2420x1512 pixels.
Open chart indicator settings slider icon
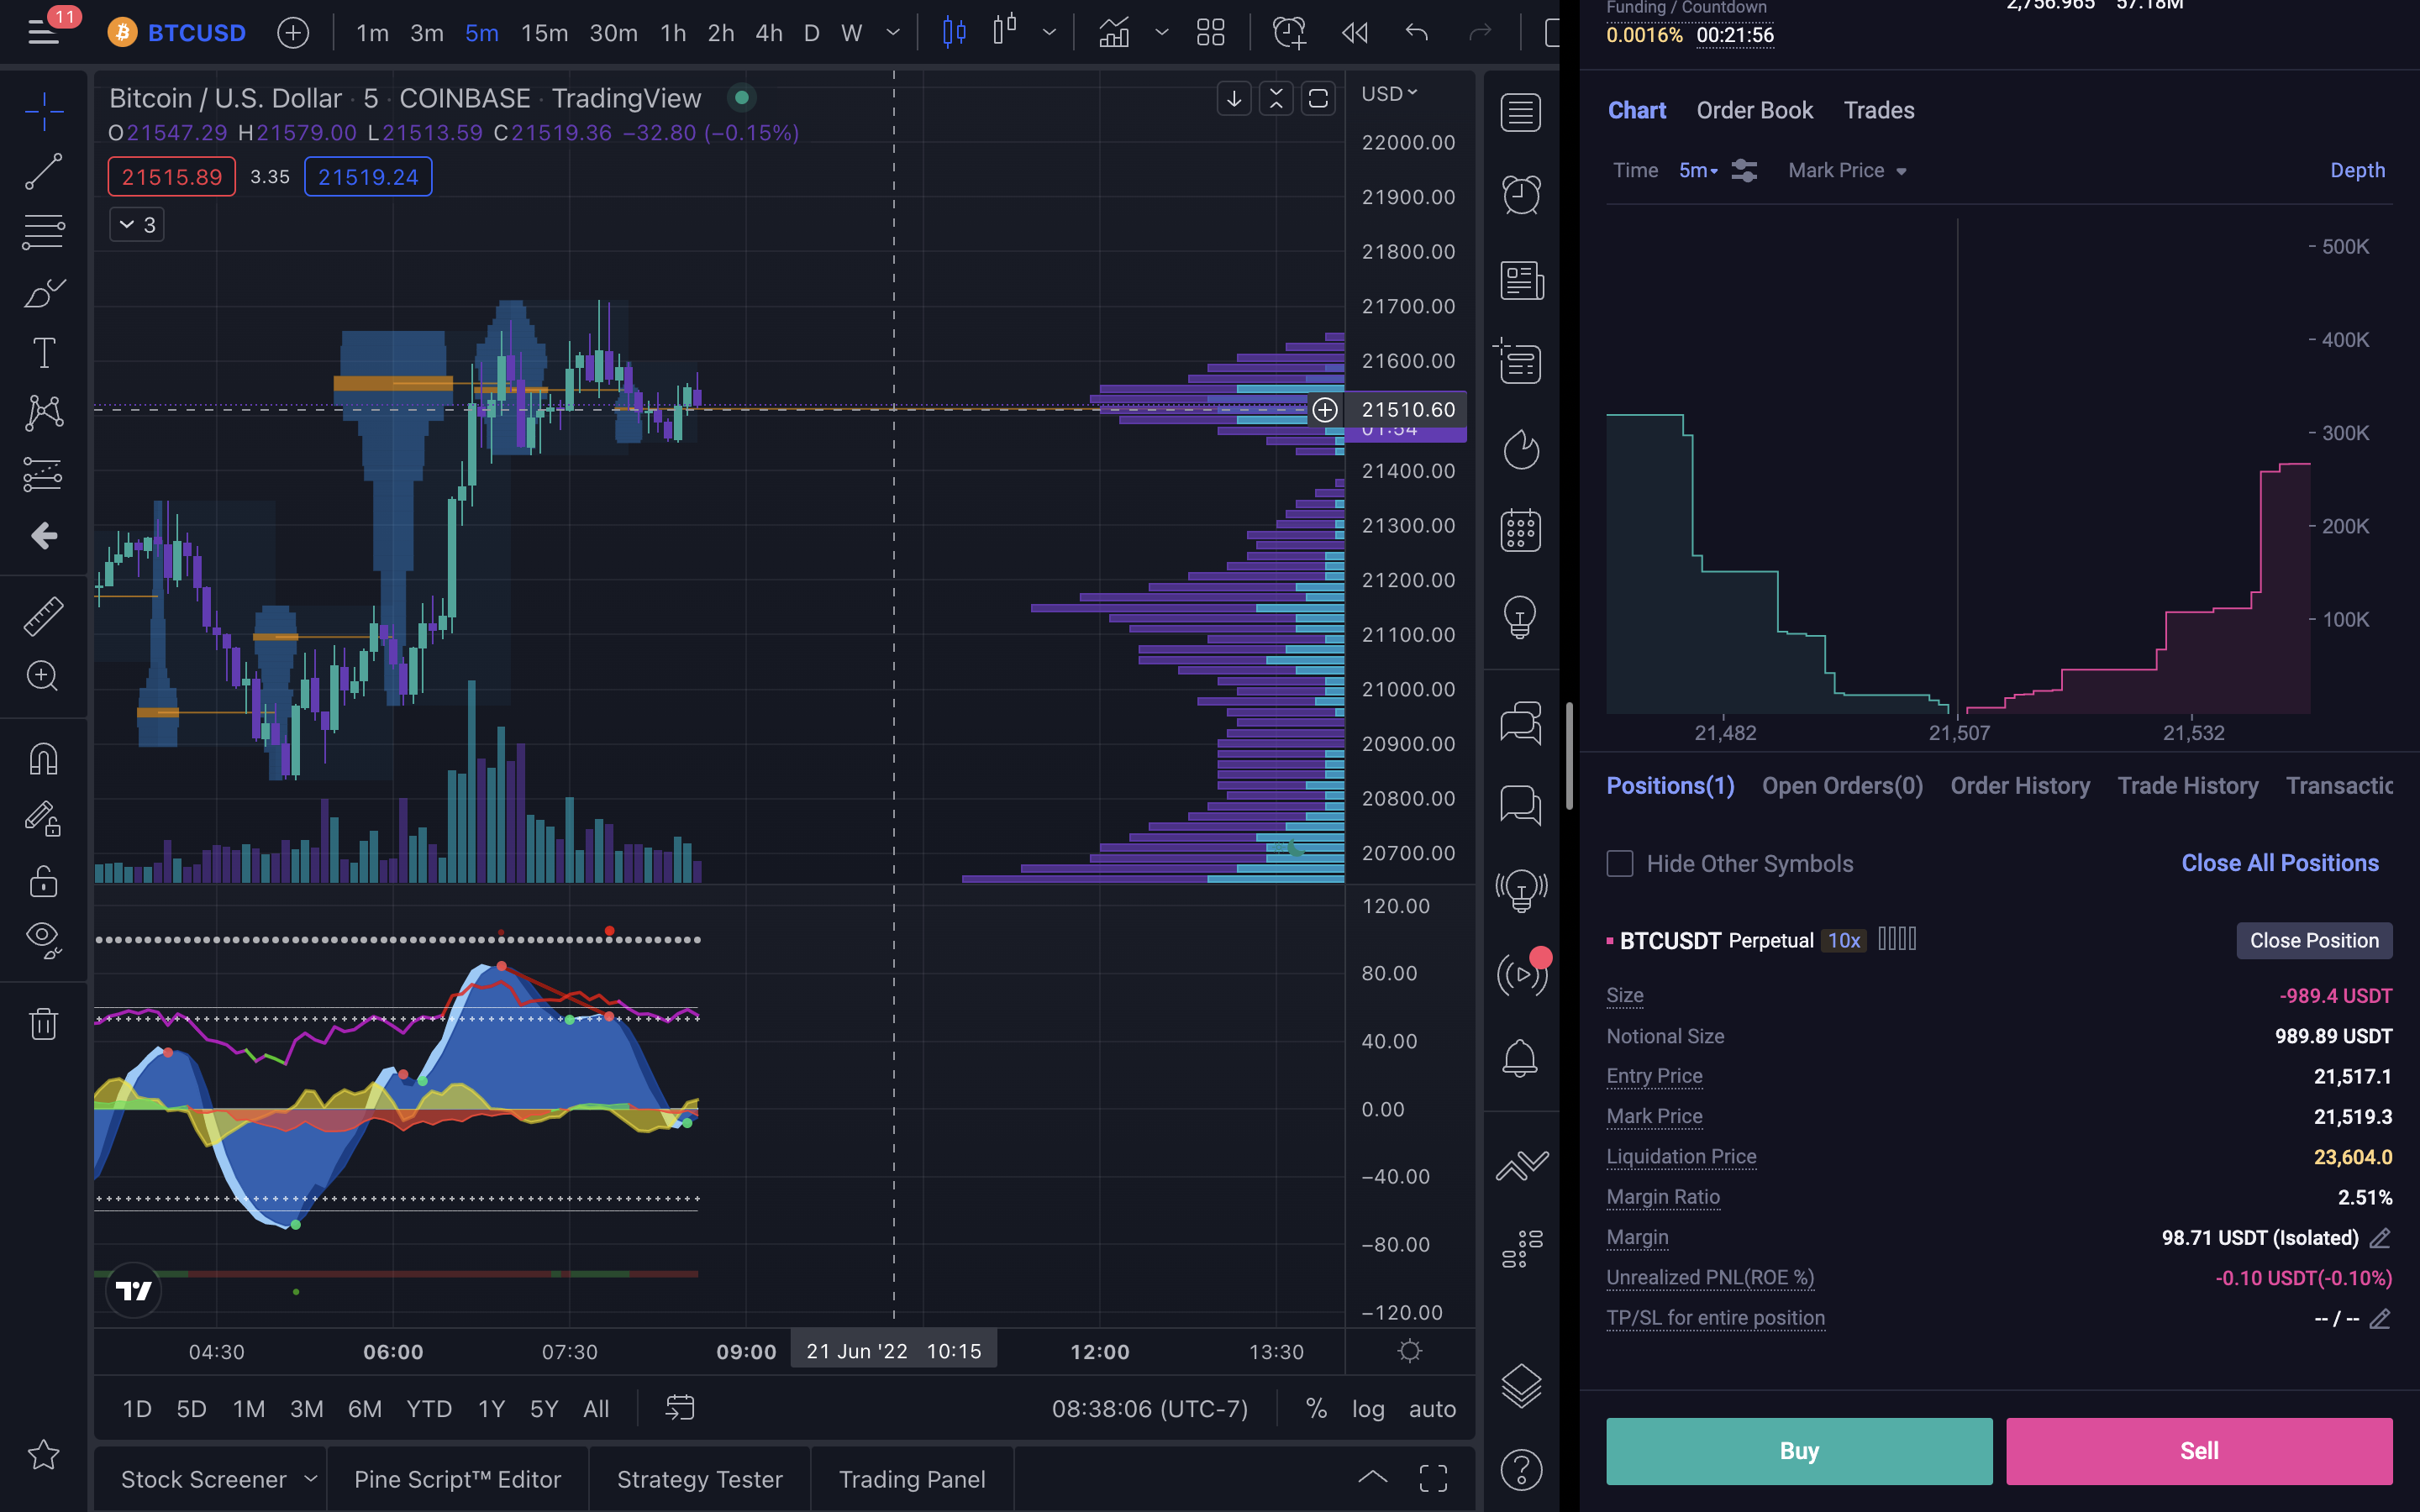coord(1744,171)
